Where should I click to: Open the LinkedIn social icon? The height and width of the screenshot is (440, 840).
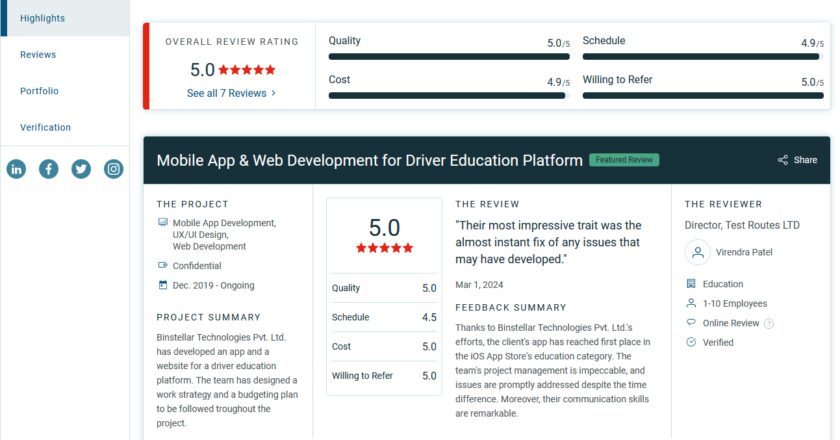(16, 169)
